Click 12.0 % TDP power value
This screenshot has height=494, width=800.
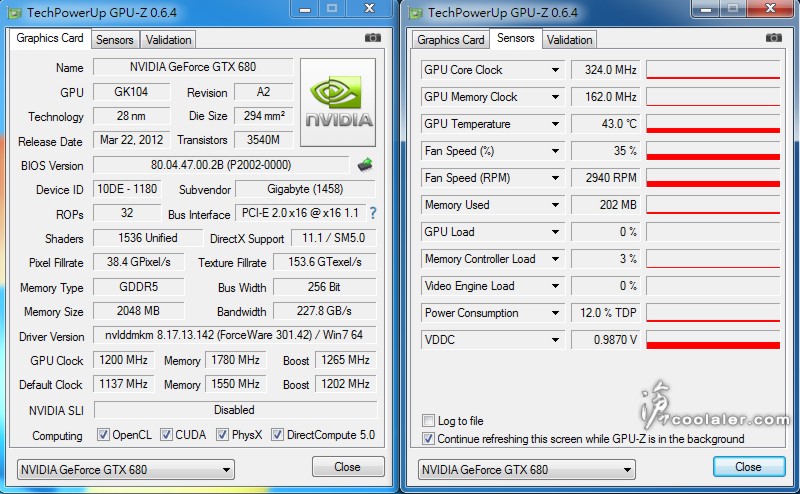pos(605,313)
